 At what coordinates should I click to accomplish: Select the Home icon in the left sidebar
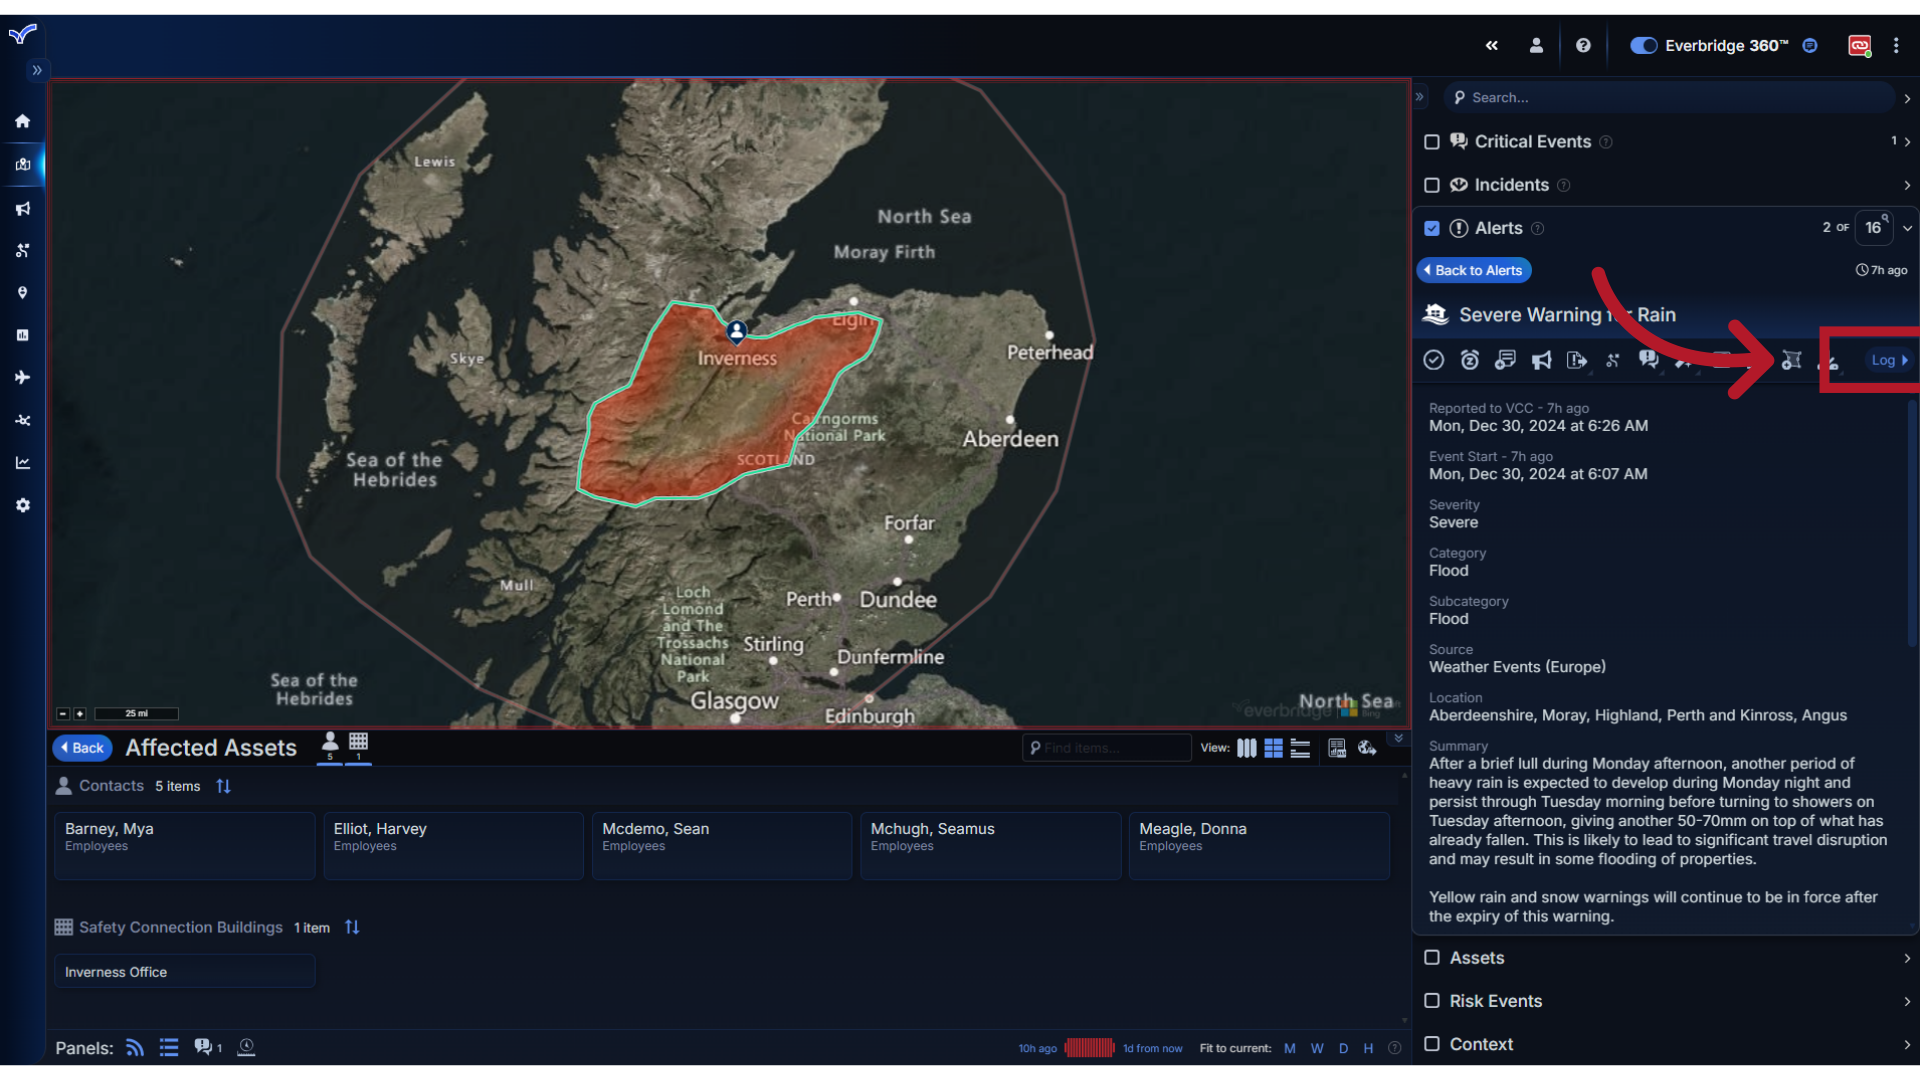click(22, 121)
